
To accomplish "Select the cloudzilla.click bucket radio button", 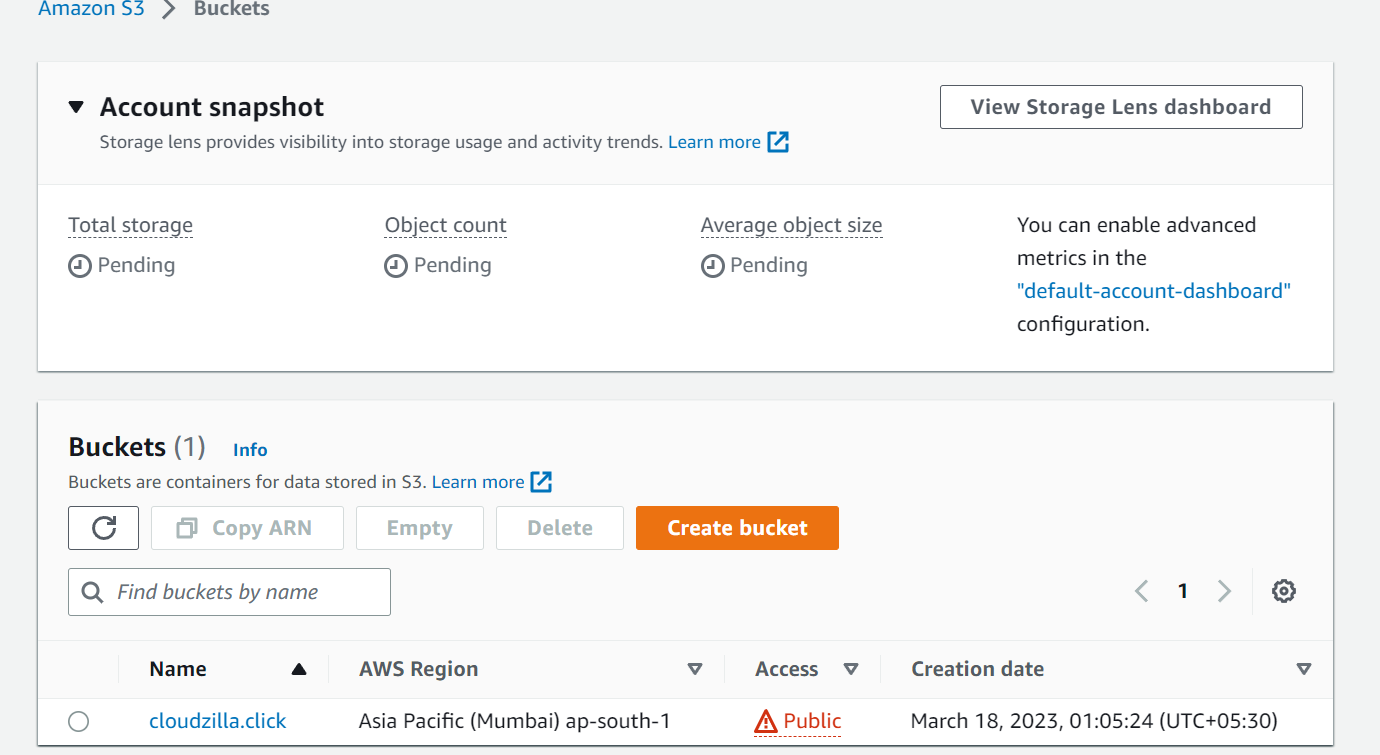I will coord(79,721).
